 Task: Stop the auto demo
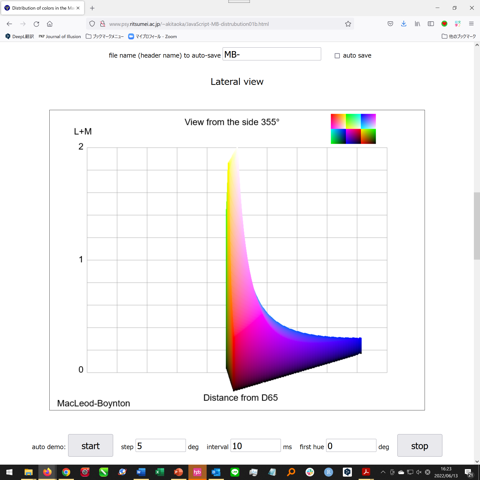(420, 446)
